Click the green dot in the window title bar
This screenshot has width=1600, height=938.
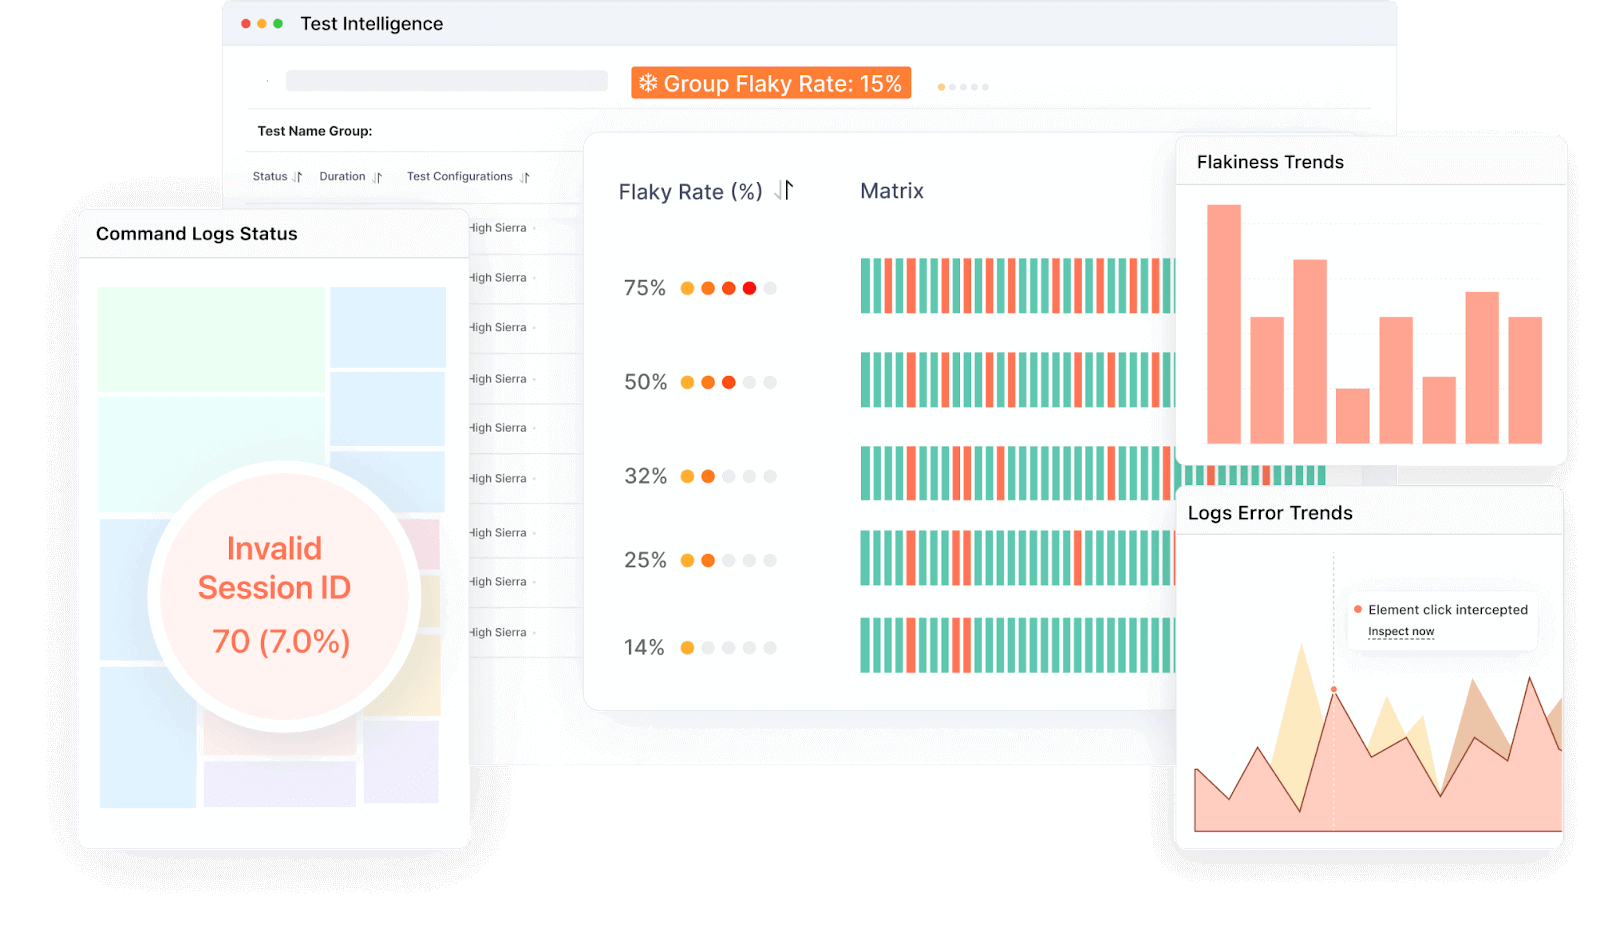pos(278,23)
